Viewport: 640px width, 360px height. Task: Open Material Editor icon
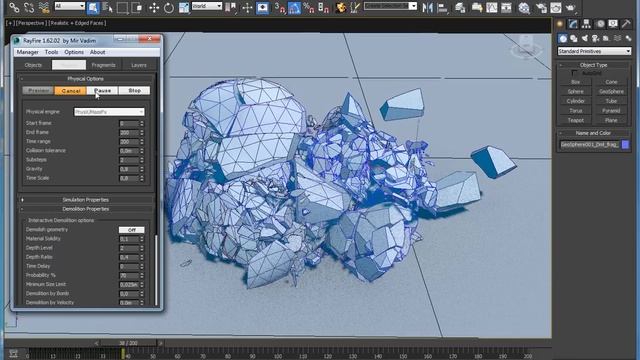tap(524, 7)
